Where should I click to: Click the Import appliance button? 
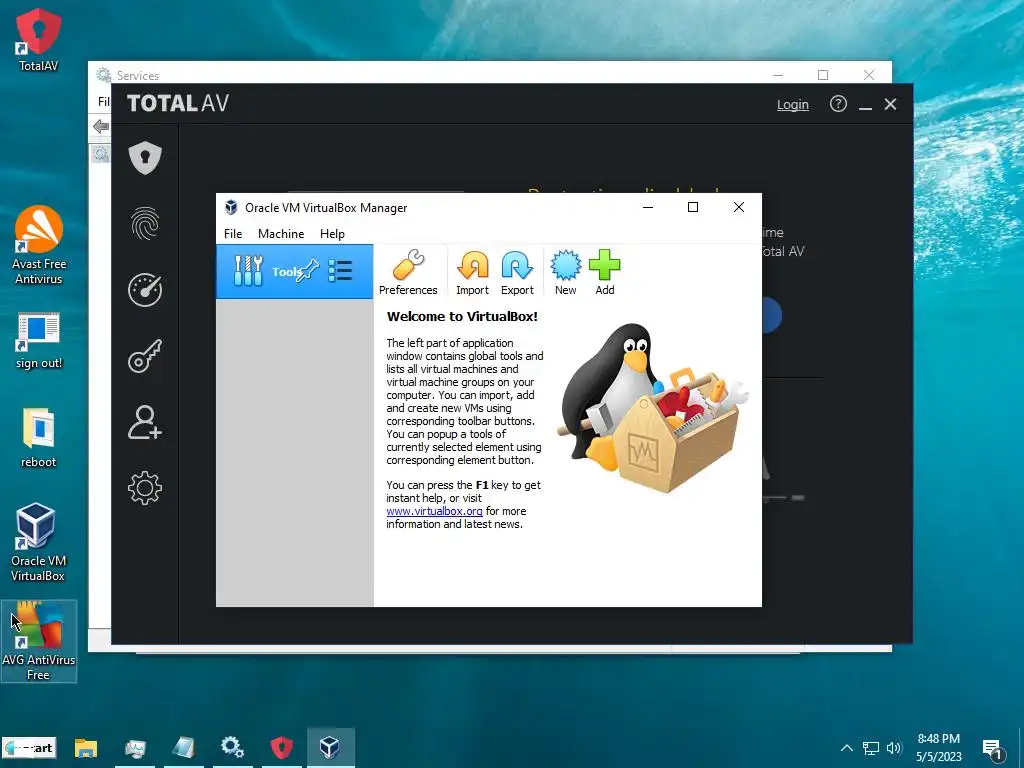[472, 272]
